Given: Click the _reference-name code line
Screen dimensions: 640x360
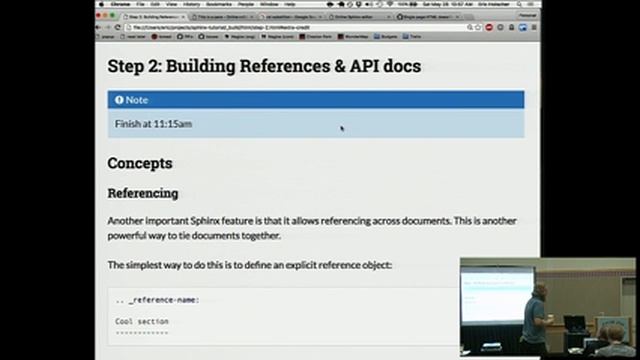Looking at the screenshot, I should tap(158, 300).
